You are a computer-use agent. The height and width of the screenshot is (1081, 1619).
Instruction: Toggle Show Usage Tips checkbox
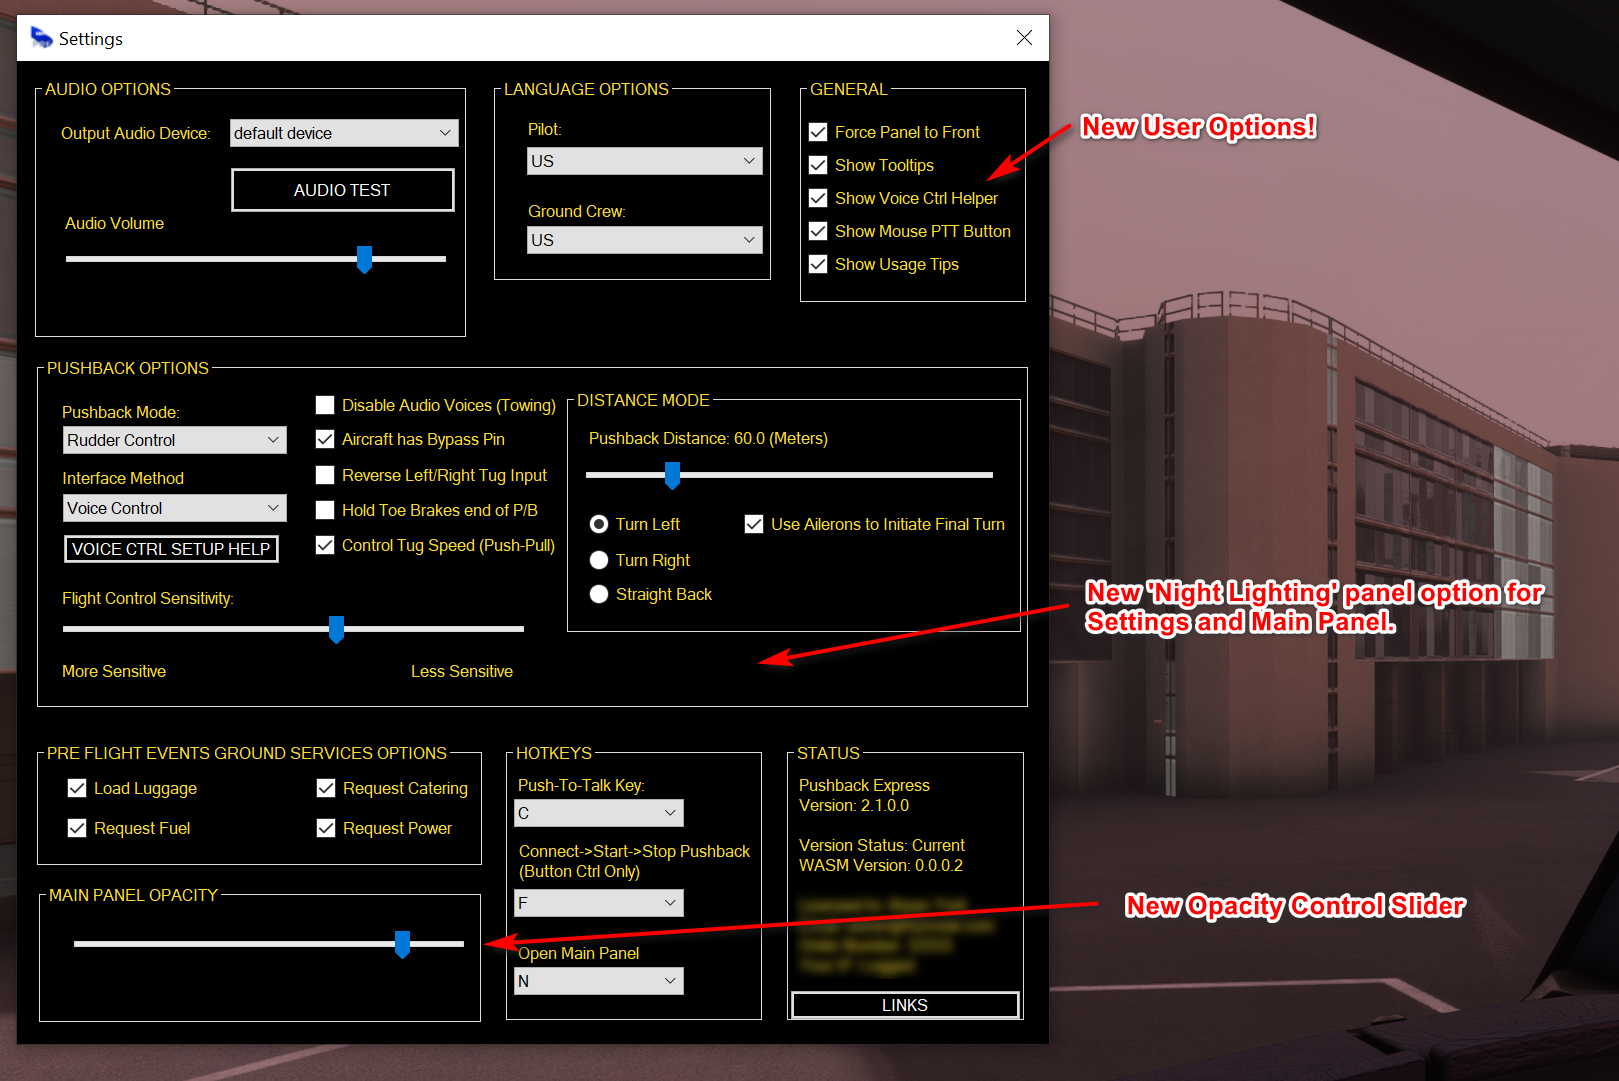coord(818,264)
